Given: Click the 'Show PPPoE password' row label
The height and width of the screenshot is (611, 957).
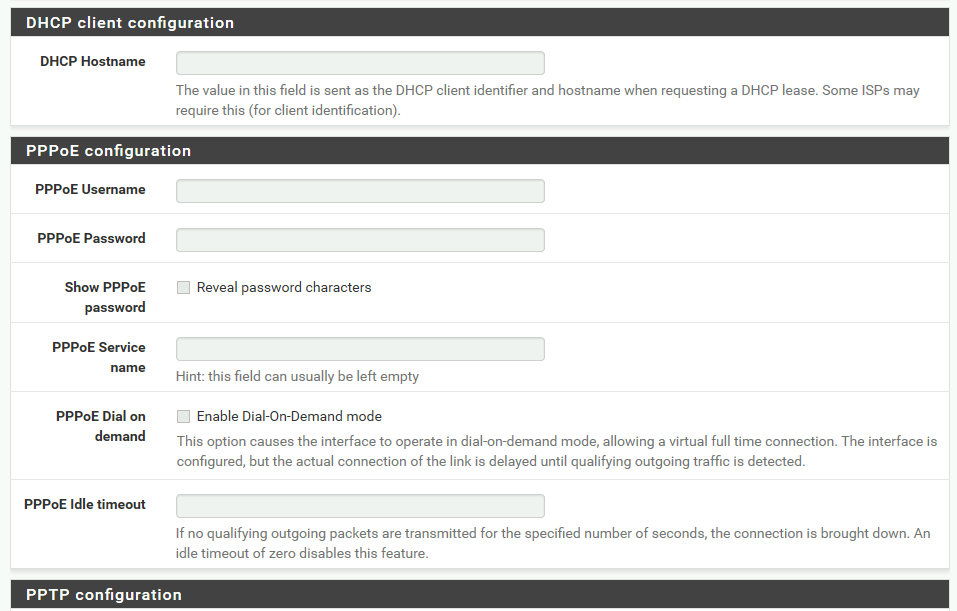Looking at the screenshot, I should (106, 297).
